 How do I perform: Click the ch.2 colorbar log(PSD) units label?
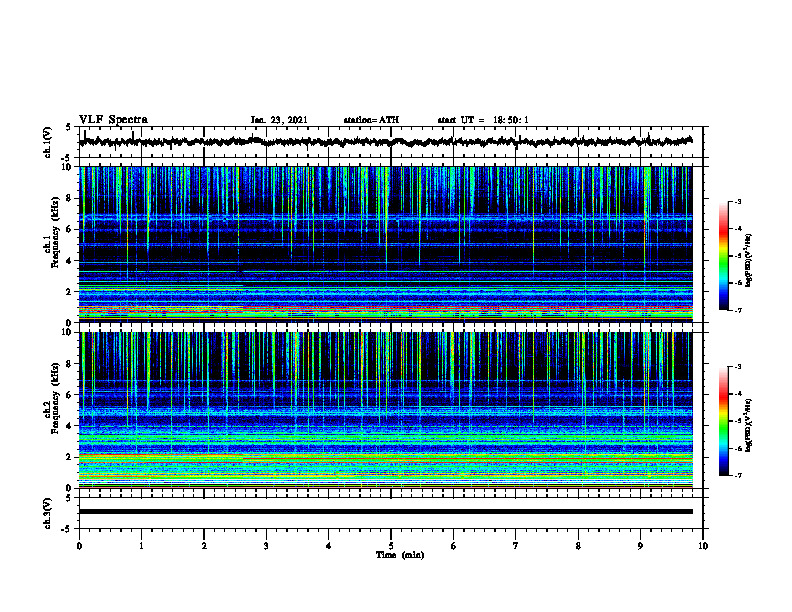(x=749, y=425)
